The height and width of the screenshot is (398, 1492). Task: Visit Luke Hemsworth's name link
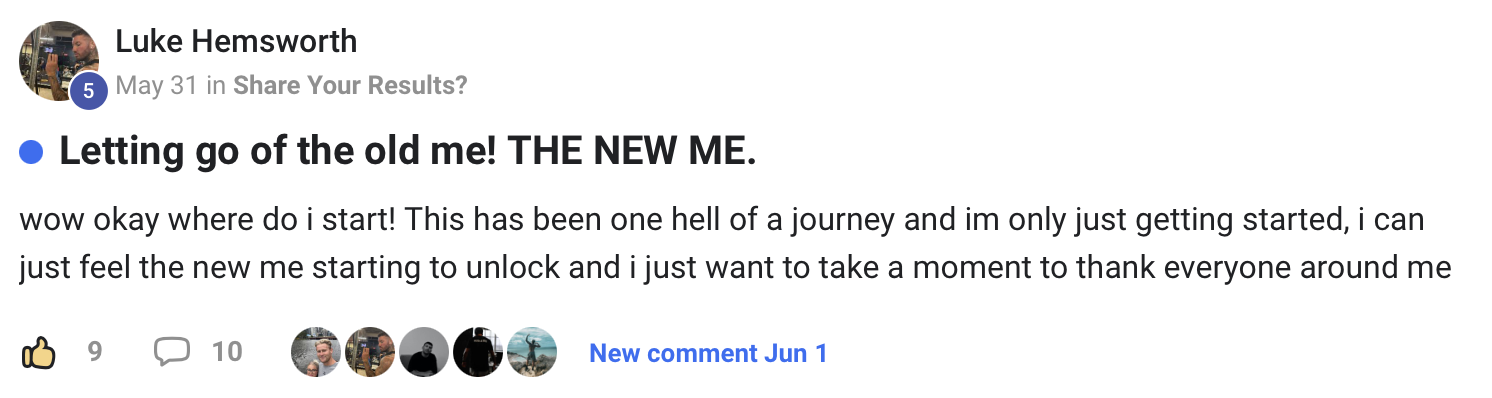pos(236,42)
